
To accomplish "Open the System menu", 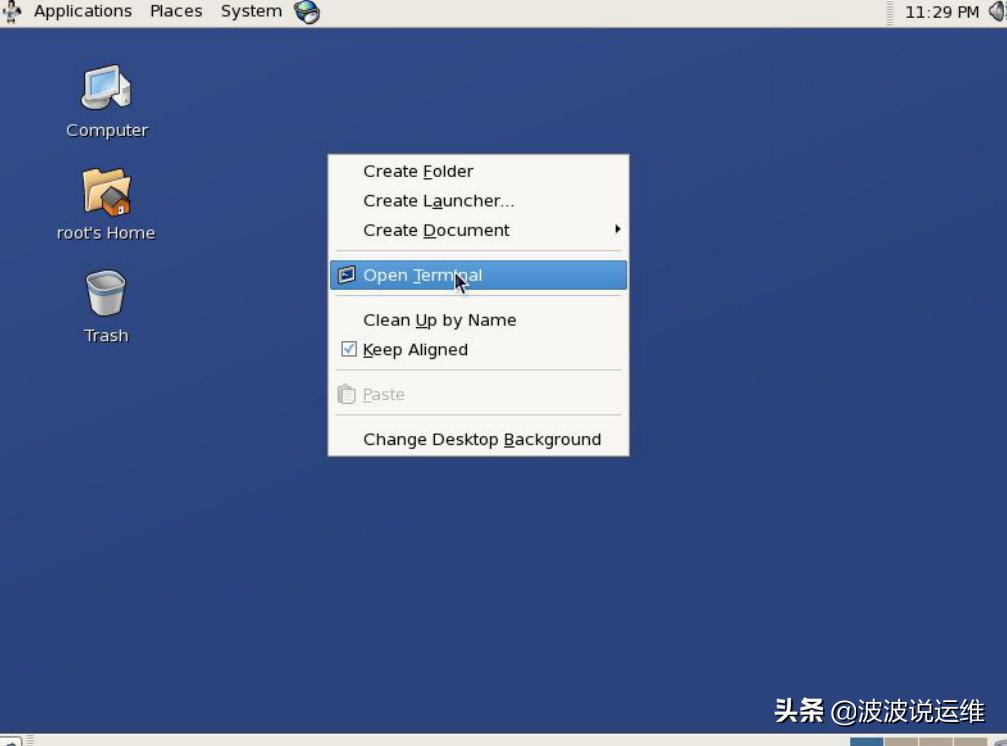I will pyautogui.click(x=250, y=12).
